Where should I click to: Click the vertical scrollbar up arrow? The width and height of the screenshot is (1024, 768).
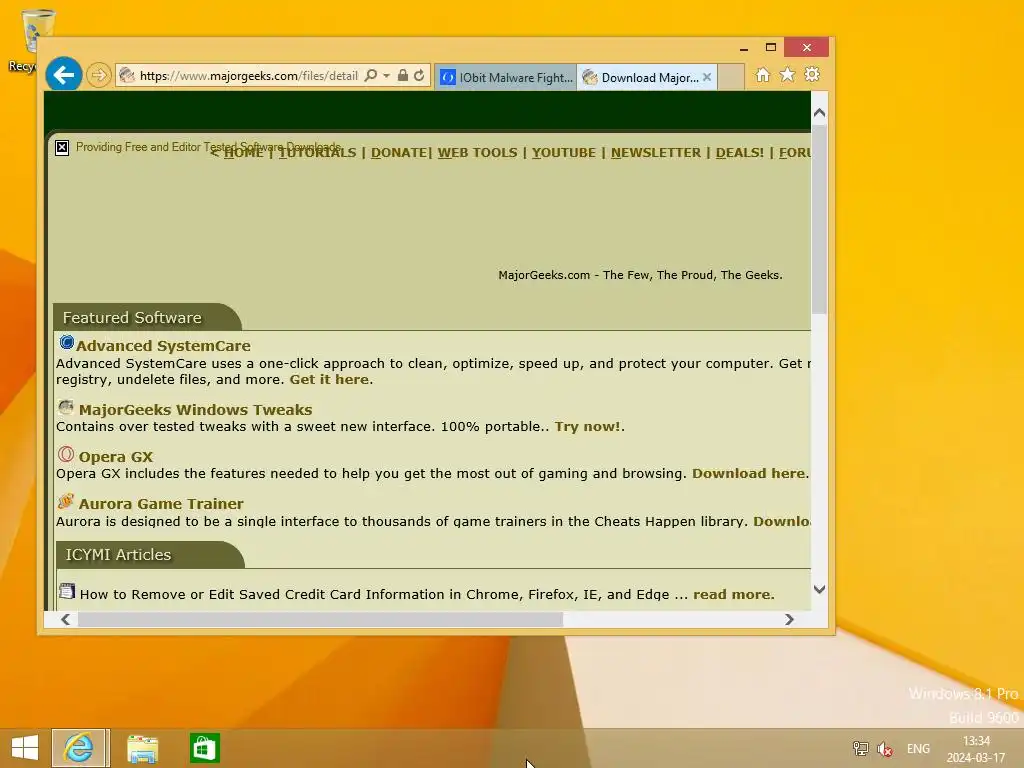[820, 113]
